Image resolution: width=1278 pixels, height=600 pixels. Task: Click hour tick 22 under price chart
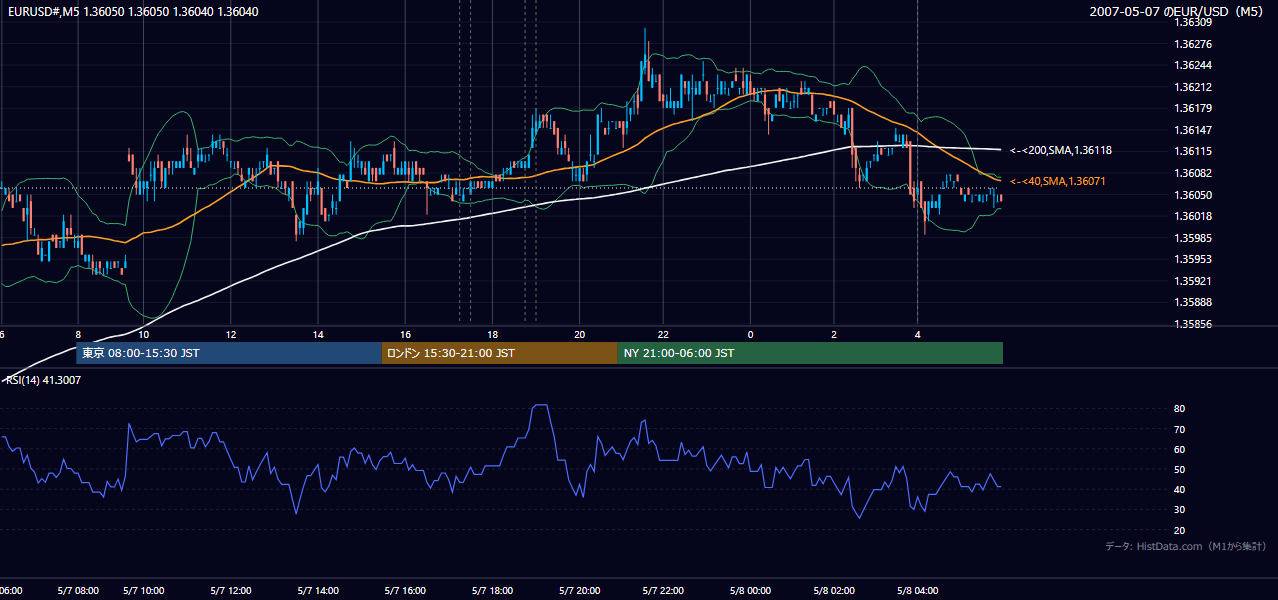pos(664,334)
